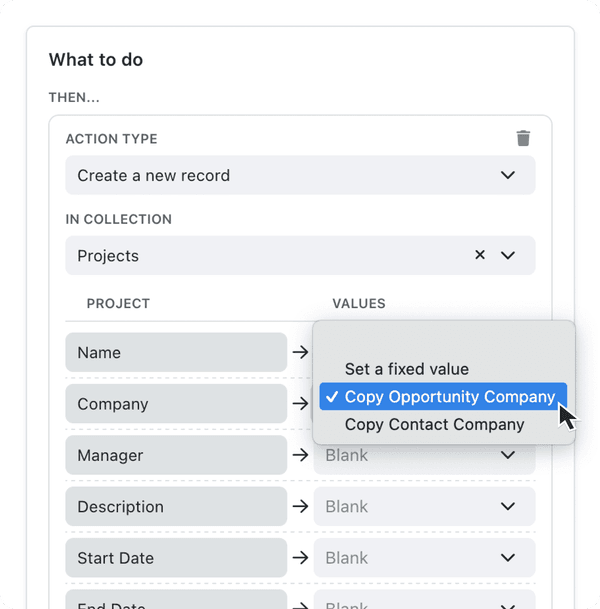Click the arrow next to Manager
Viewport: 600px width, 609px height.
click(300, 455)
